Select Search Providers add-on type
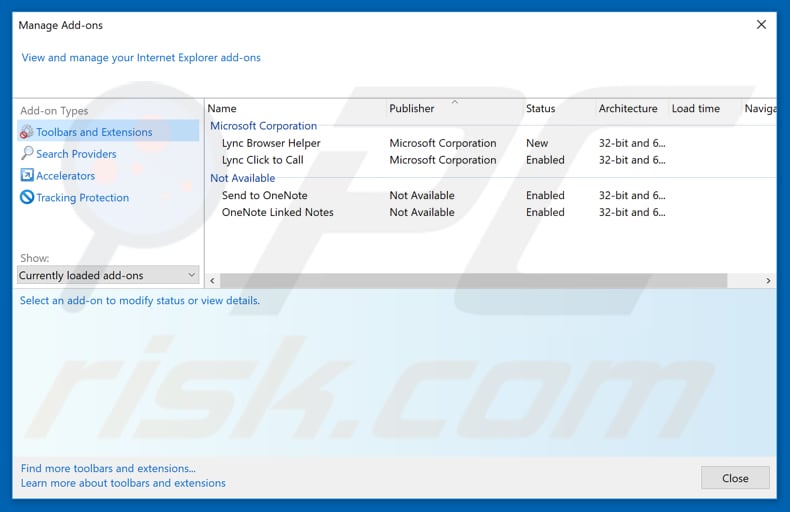 (x=76, y=154)
